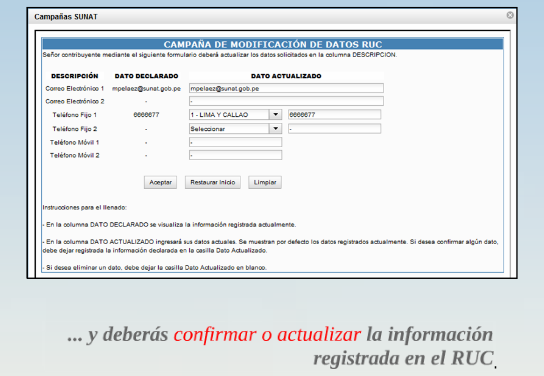544x376 pixels.
Task: Click the Campaña de Modificación de Datos RUC heading
Action: click(x=273, y=44)
